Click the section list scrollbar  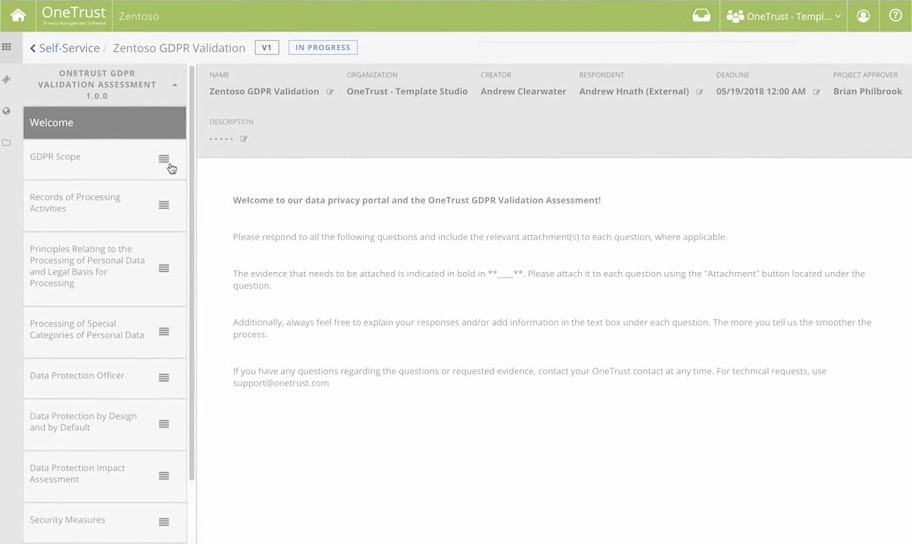point(191,272)
